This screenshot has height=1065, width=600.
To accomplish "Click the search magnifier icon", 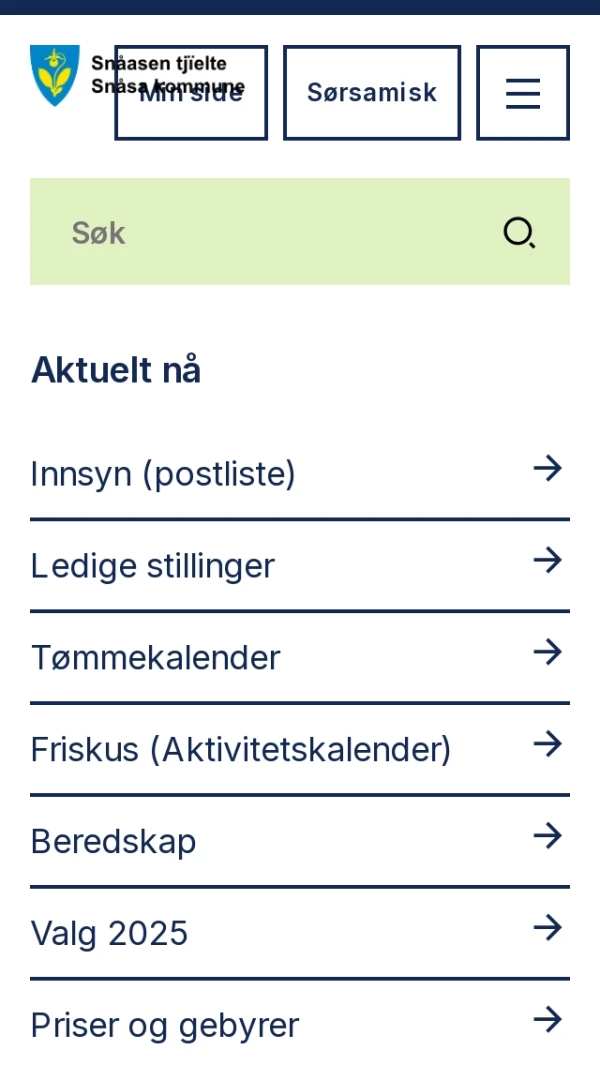I will point(519,232).
